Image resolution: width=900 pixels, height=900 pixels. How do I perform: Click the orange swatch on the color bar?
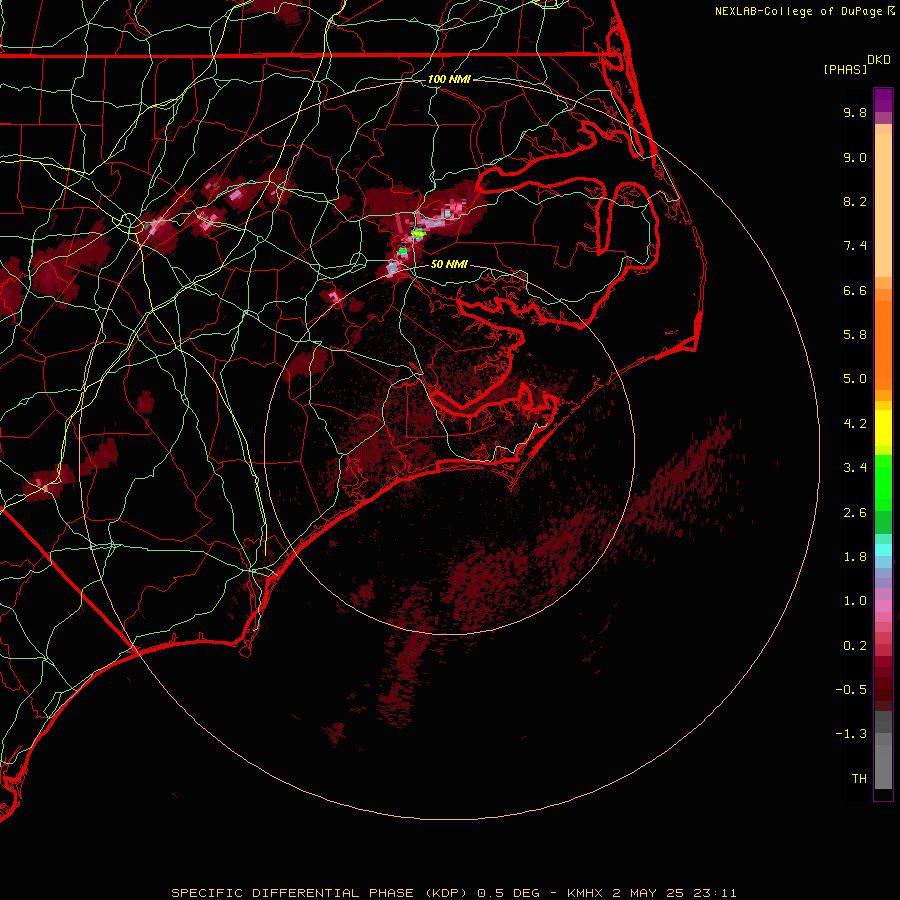[883, 344]
